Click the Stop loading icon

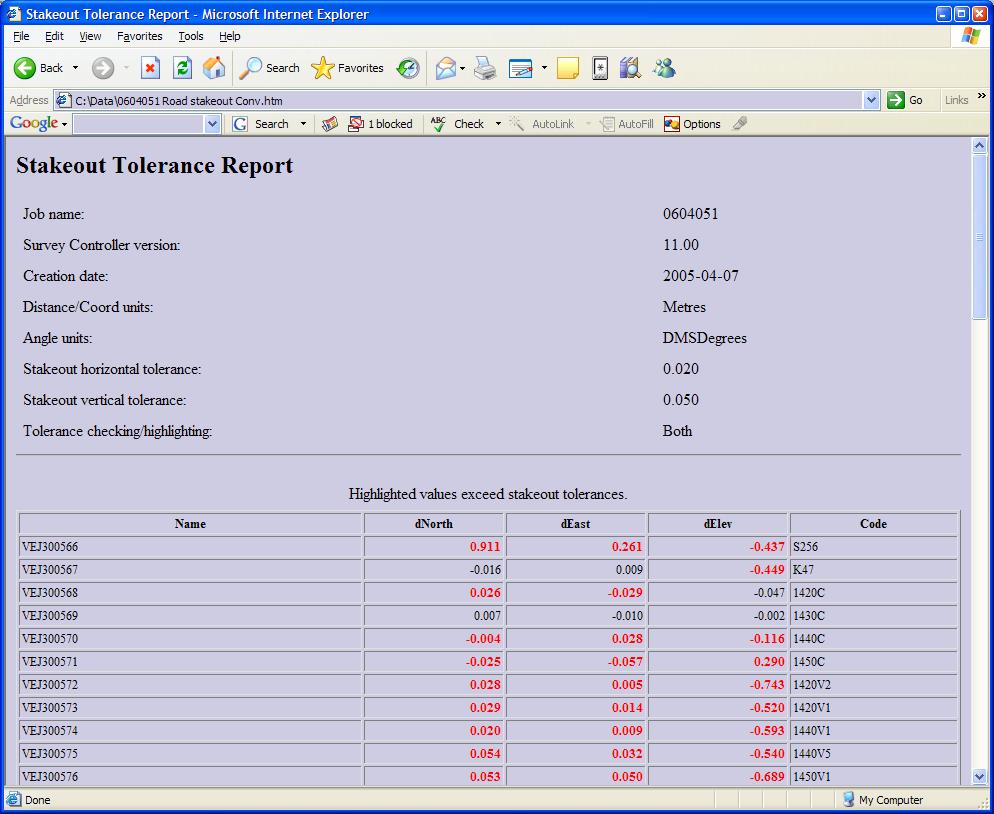click(x=150, y=68)
